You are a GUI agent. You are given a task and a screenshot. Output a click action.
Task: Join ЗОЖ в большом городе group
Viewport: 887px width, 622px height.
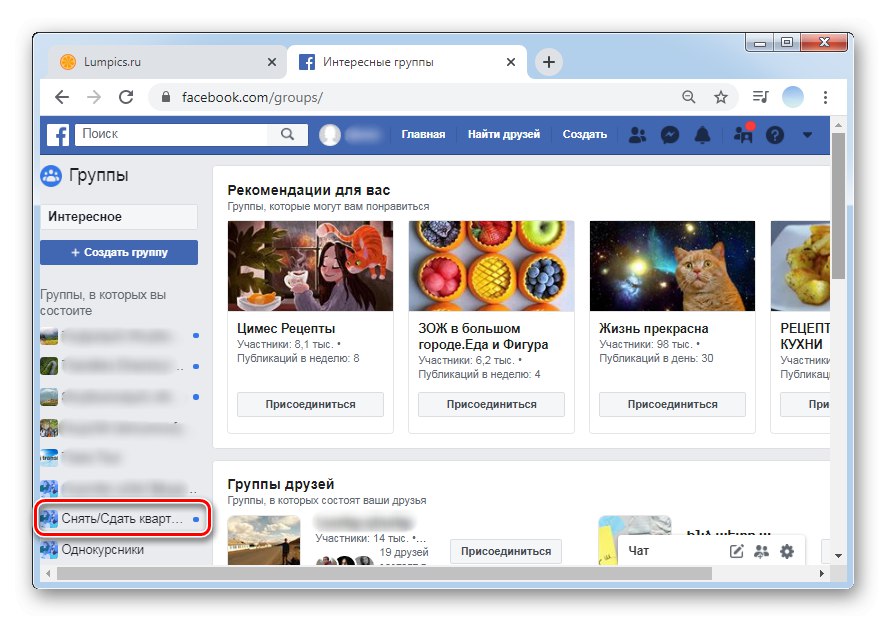click(491, 404)
